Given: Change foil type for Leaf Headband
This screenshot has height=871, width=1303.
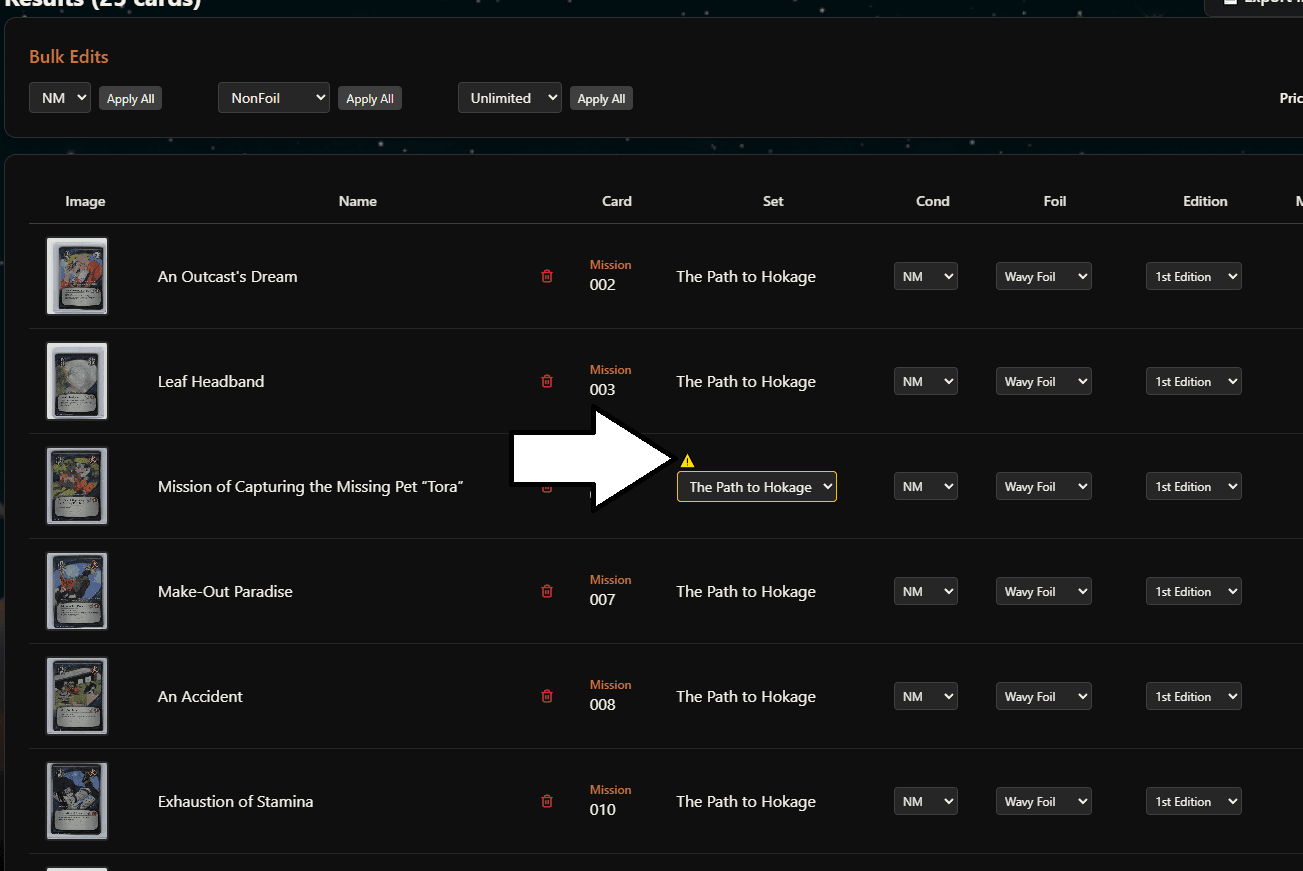Looking at the screenshot, I should coord(1043,382).
